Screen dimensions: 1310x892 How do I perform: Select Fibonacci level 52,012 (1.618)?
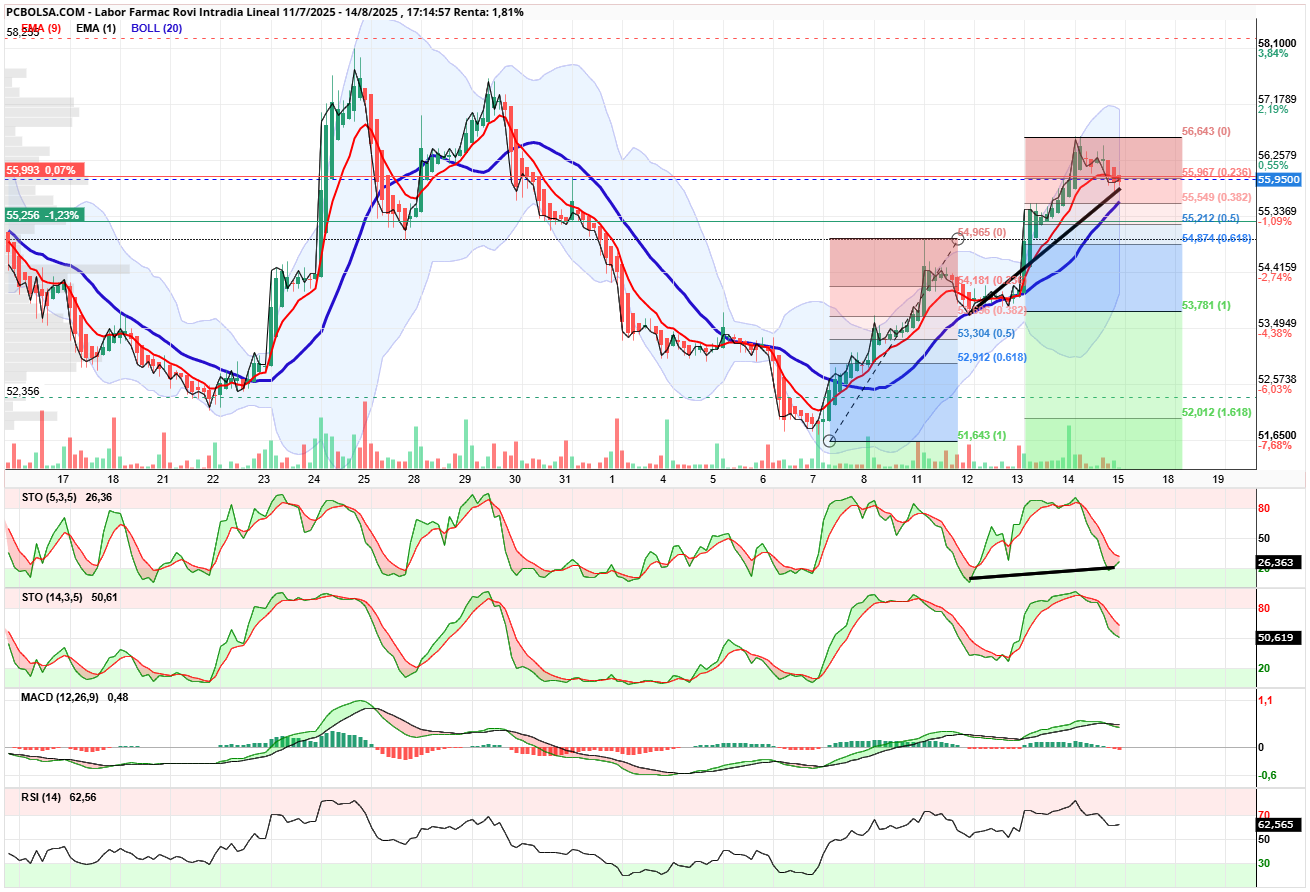[x=1214, y=412]
